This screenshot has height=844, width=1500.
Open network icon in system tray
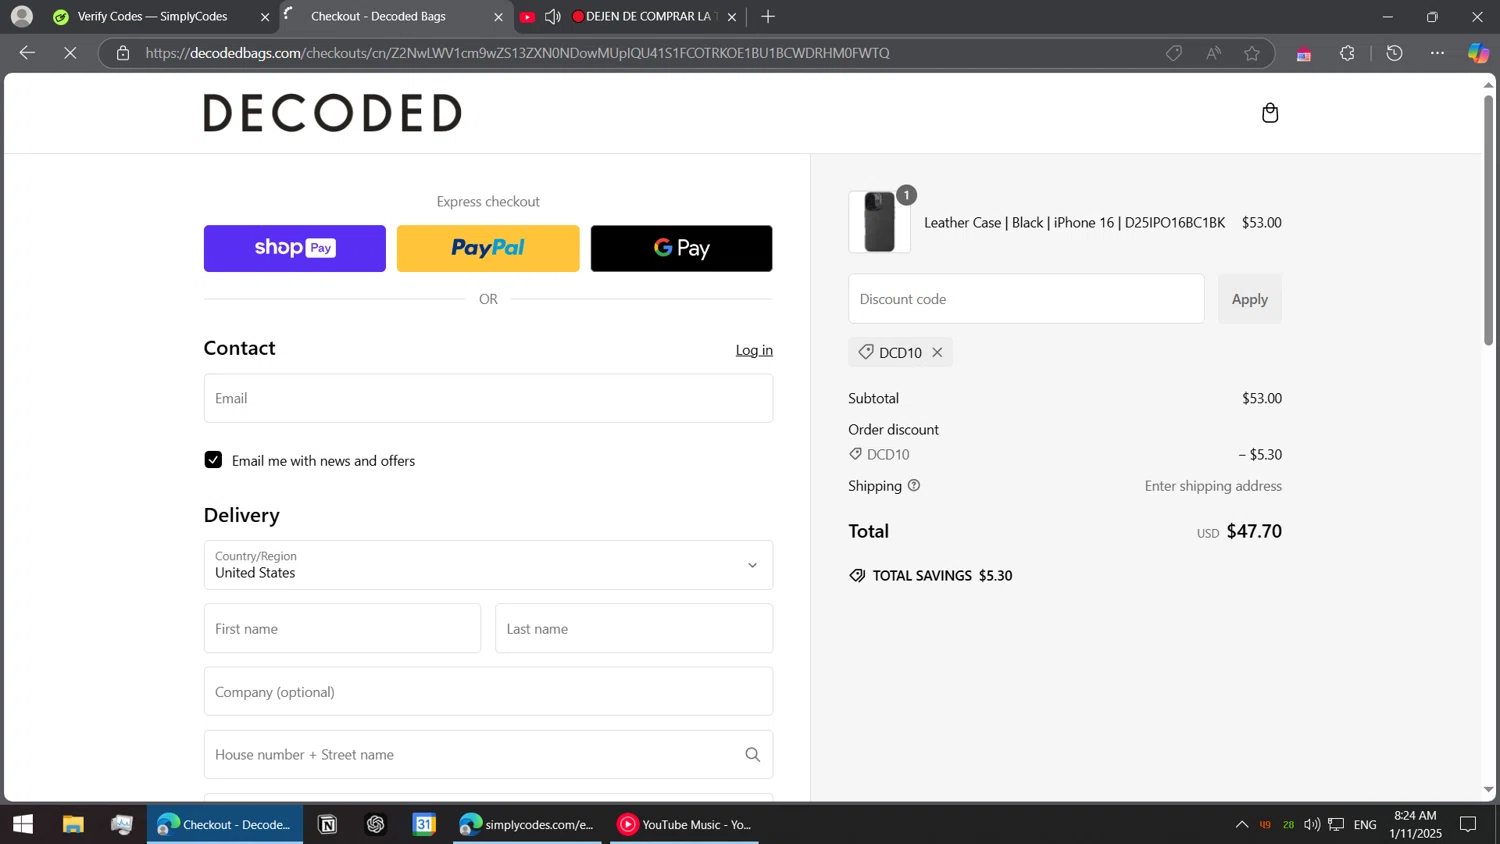coord(1336,825)
